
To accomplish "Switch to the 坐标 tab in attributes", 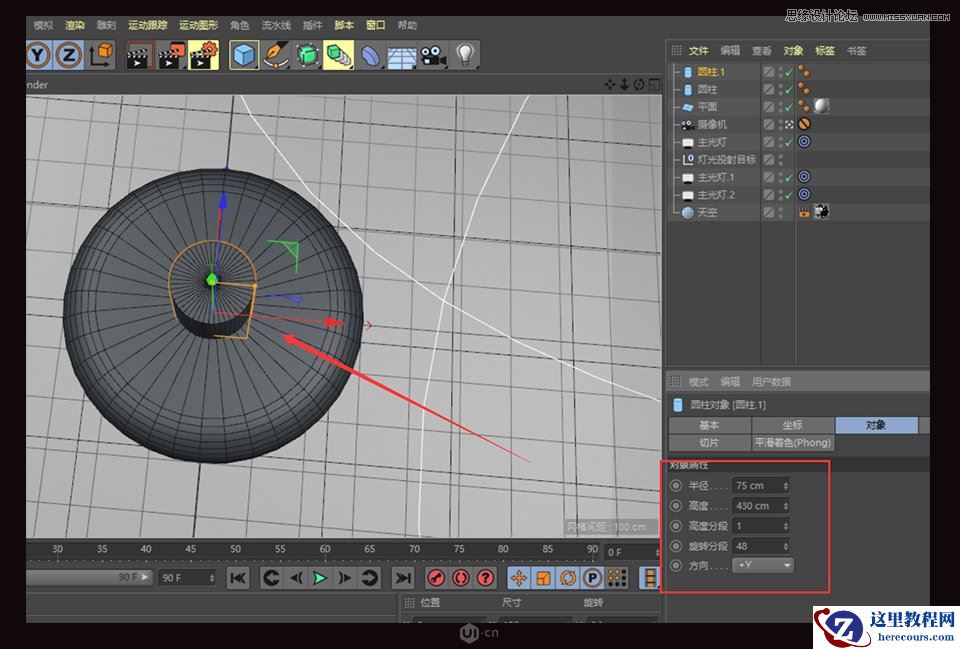I will click(x=793, y=424).
